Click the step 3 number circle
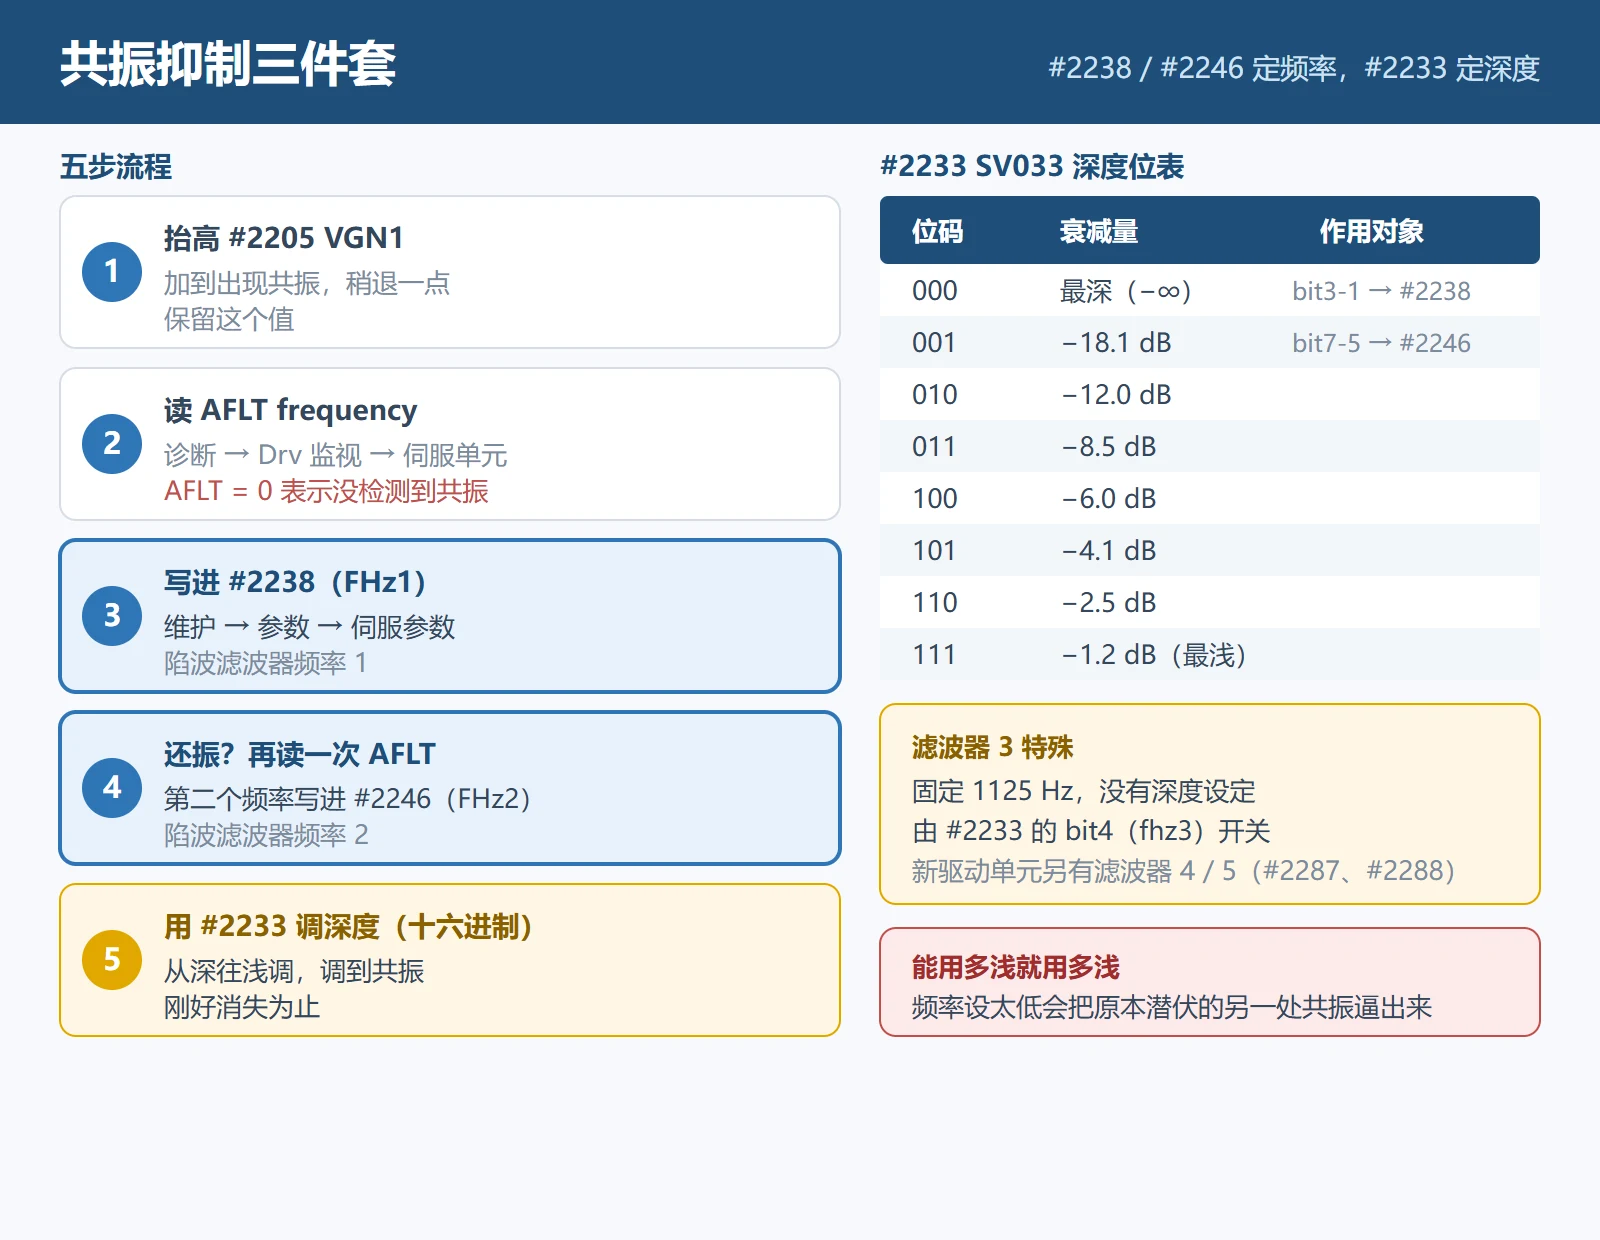The width and height of the screenshot is (1600, 1240). click(x=112, y=615)
